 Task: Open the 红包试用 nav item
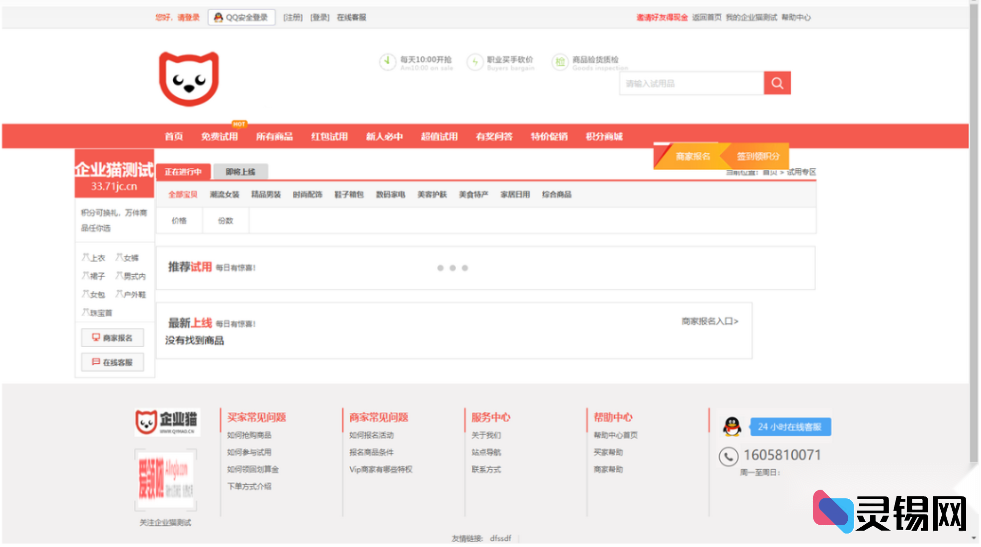pyautogui.click(x=330, y=136)
